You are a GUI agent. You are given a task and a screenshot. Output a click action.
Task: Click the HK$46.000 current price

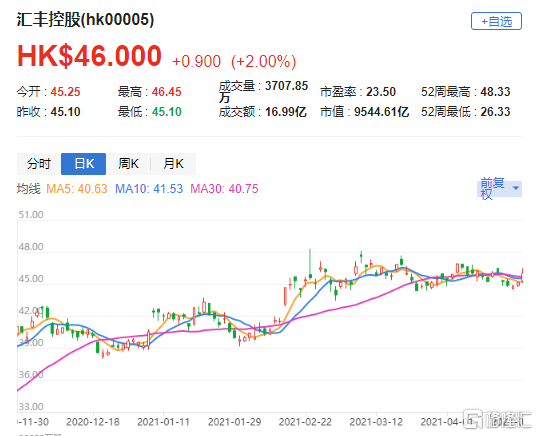89,56
